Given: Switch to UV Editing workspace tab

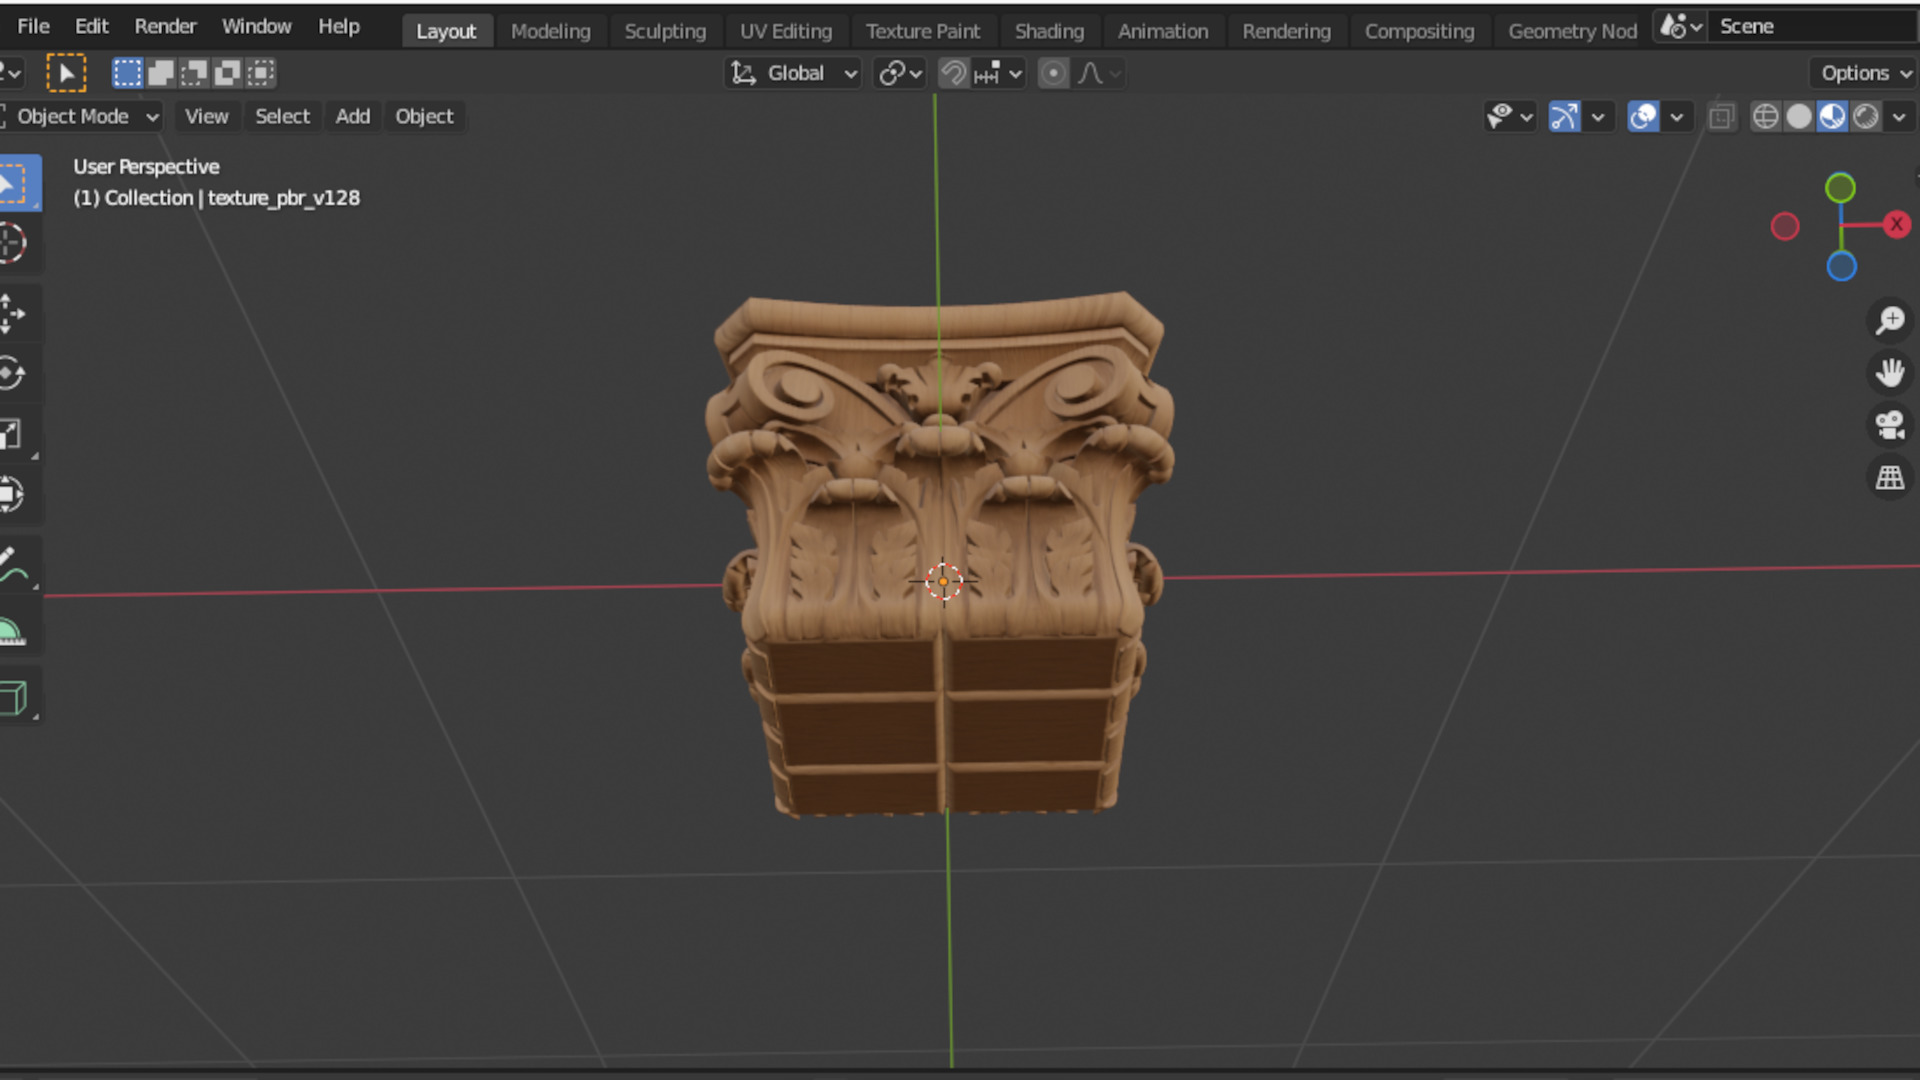Looking at the screenshot, I should [x=785, y=31].
